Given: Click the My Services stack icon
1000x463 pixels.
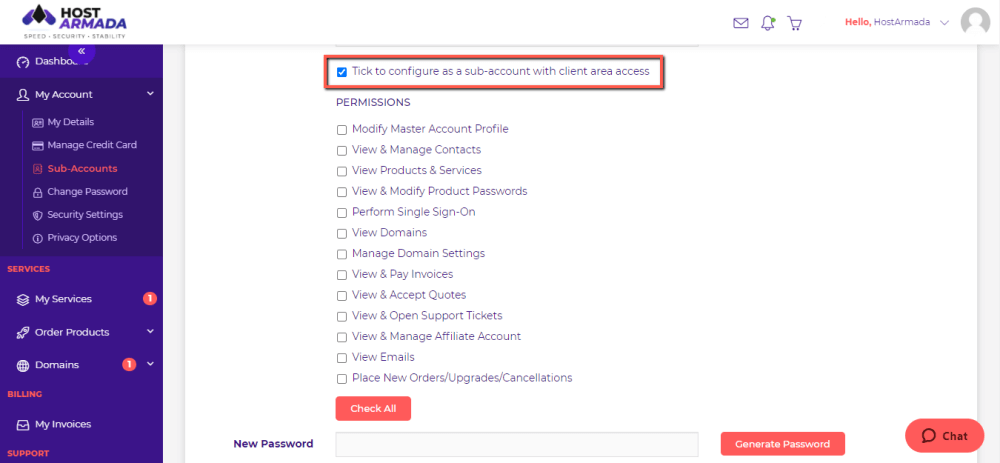Looking at the screenshot, I should click(x=23, y=299).
